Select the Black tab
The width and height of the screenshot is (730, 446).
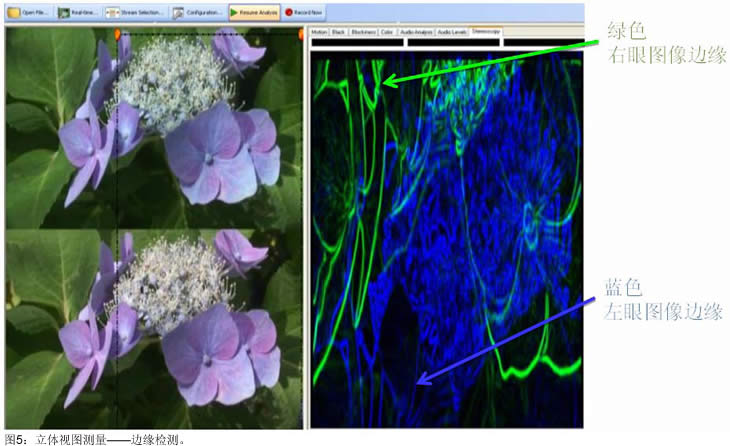coord(339,33)
